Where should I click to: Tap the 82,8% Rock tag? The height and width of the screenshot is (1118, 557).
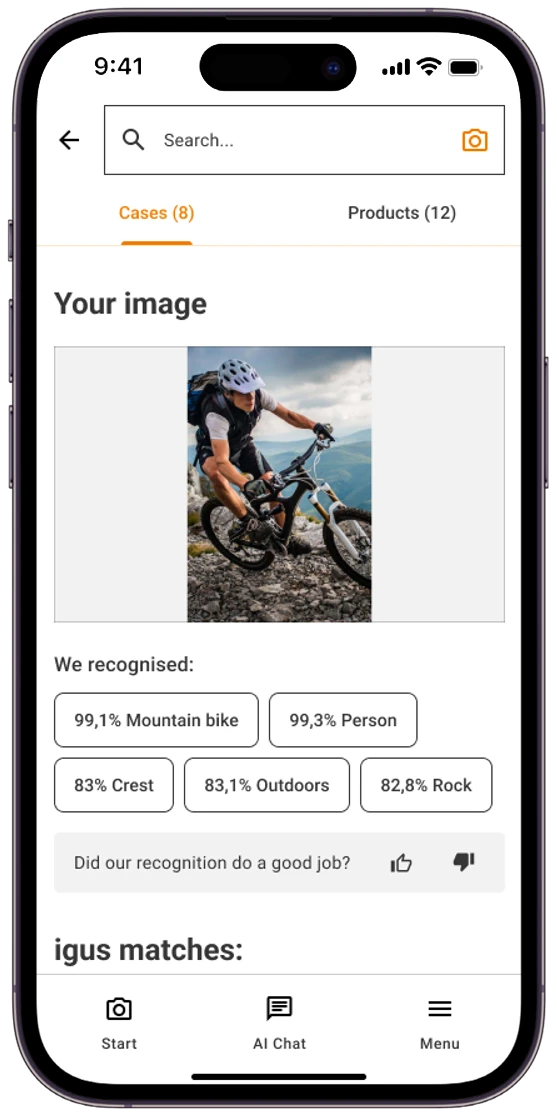pyautogui.click(x=426, y=785)
